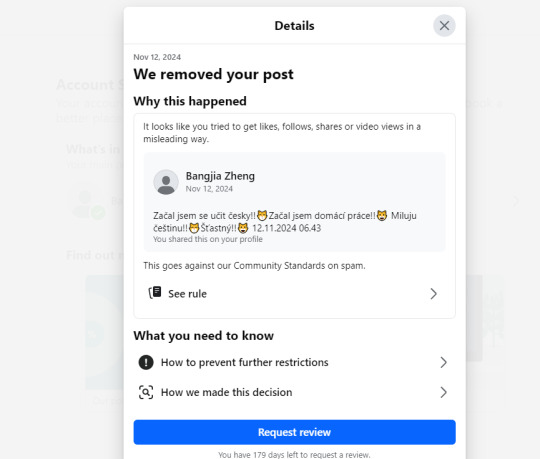The height and width of the screenshot is (459, 540).
Task: Click the See rule book icon
Action: pyautogui.click(x=155, y=293)
